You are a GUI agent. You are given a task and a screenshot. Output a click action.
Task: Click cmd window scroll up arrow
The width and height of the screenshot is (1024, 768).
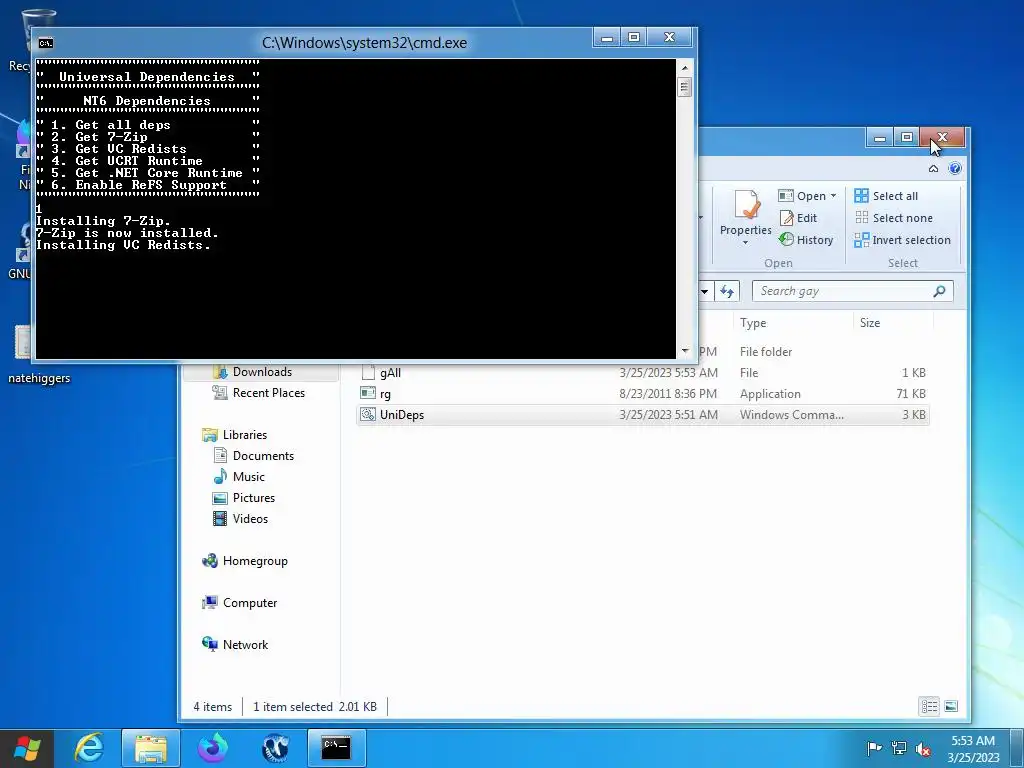pyautogui.click(x=684, y=67)
